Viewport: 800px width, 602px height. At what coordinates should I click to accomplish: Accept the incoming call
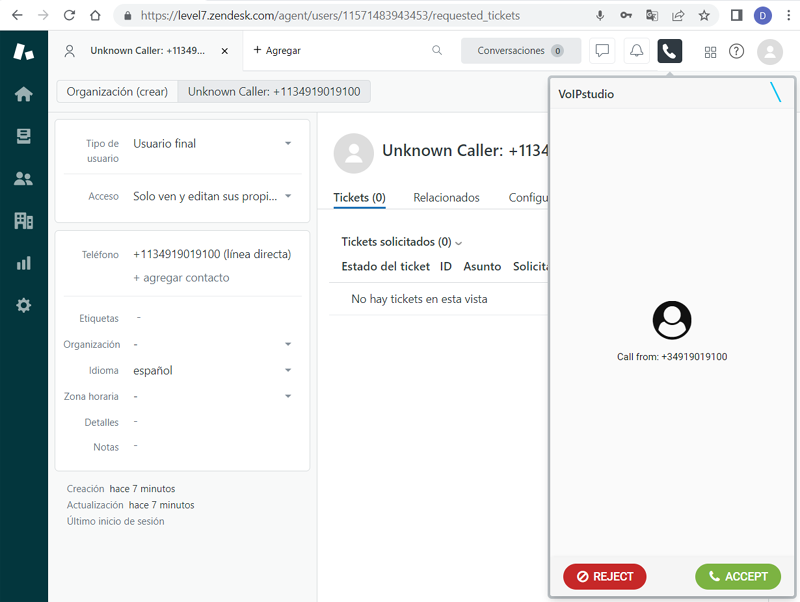pos(738,576)
